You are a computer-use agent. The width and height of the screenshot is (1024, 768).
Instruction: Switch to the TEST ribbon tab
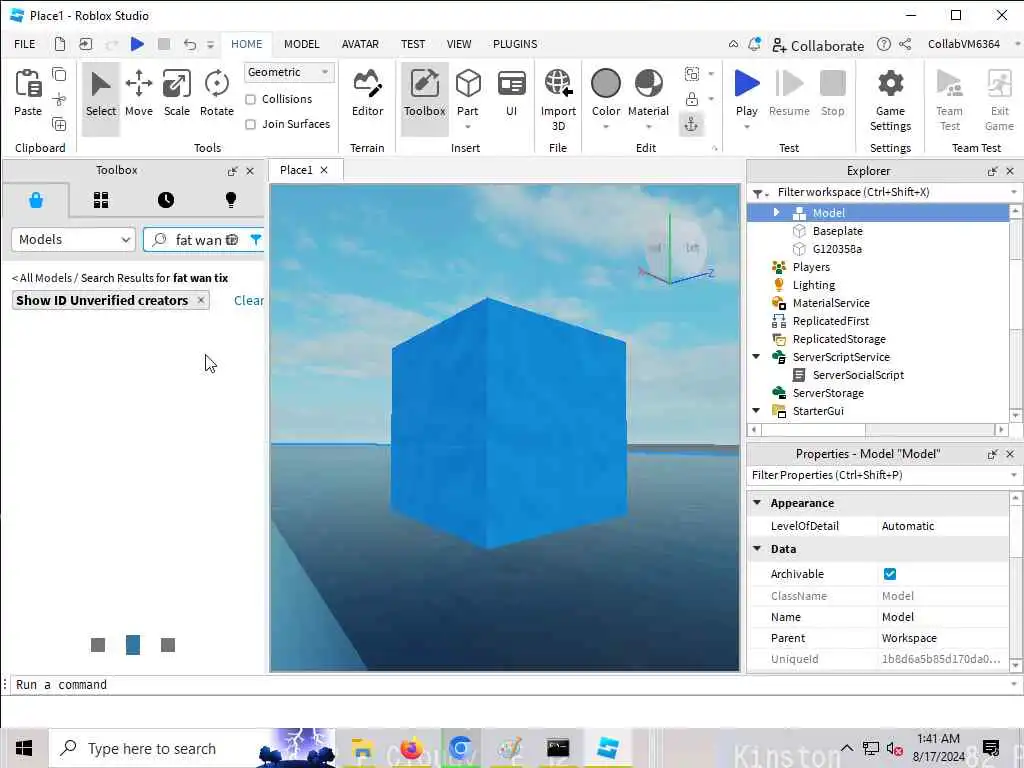(x=413, y=44)
